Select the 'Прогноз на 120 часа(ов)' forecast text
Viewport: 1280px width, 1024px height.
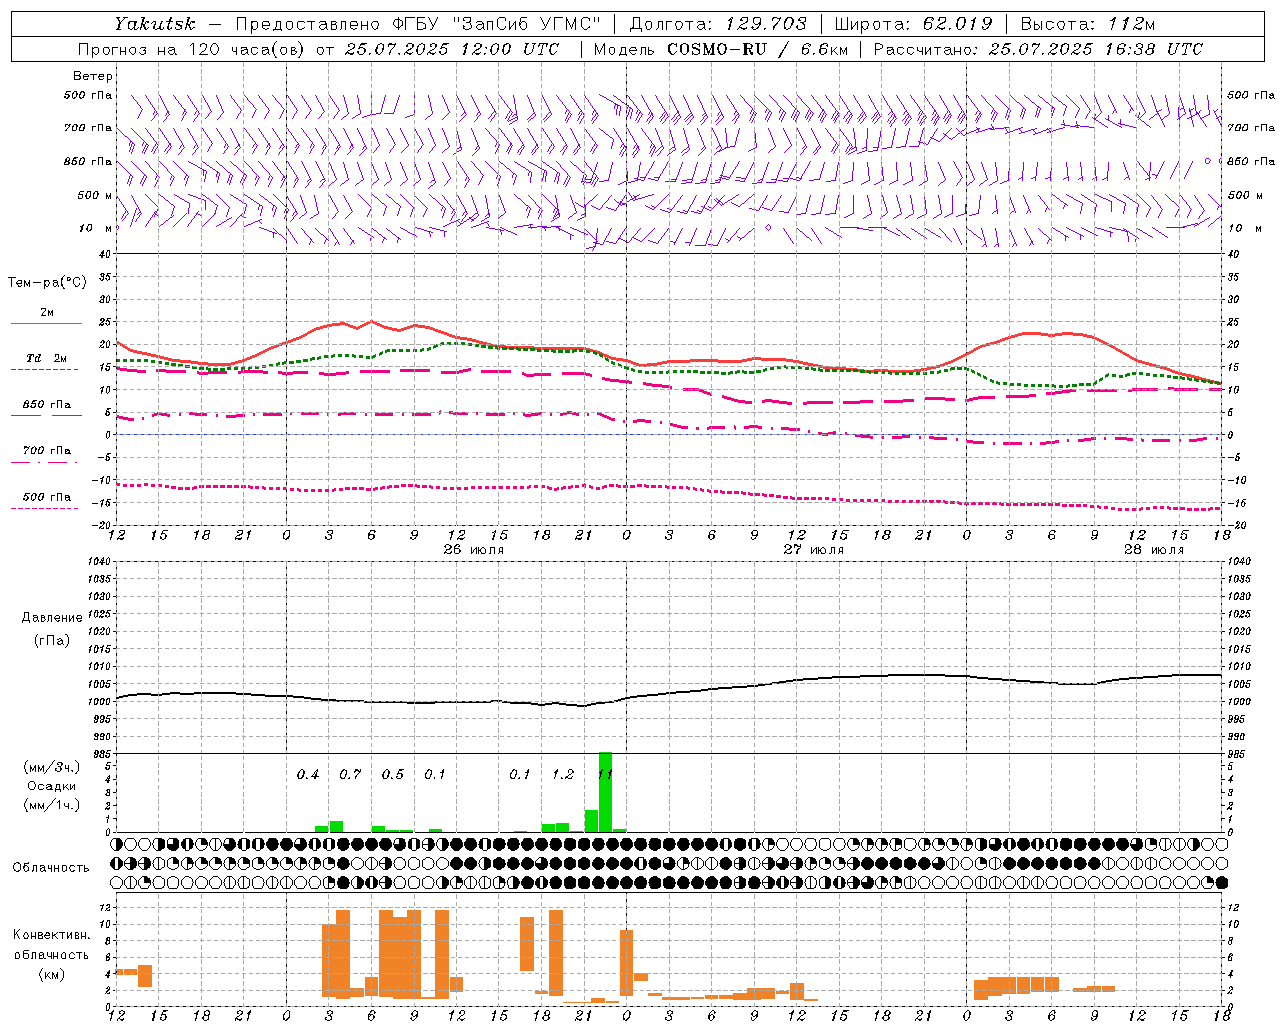(x=190, y=49)
